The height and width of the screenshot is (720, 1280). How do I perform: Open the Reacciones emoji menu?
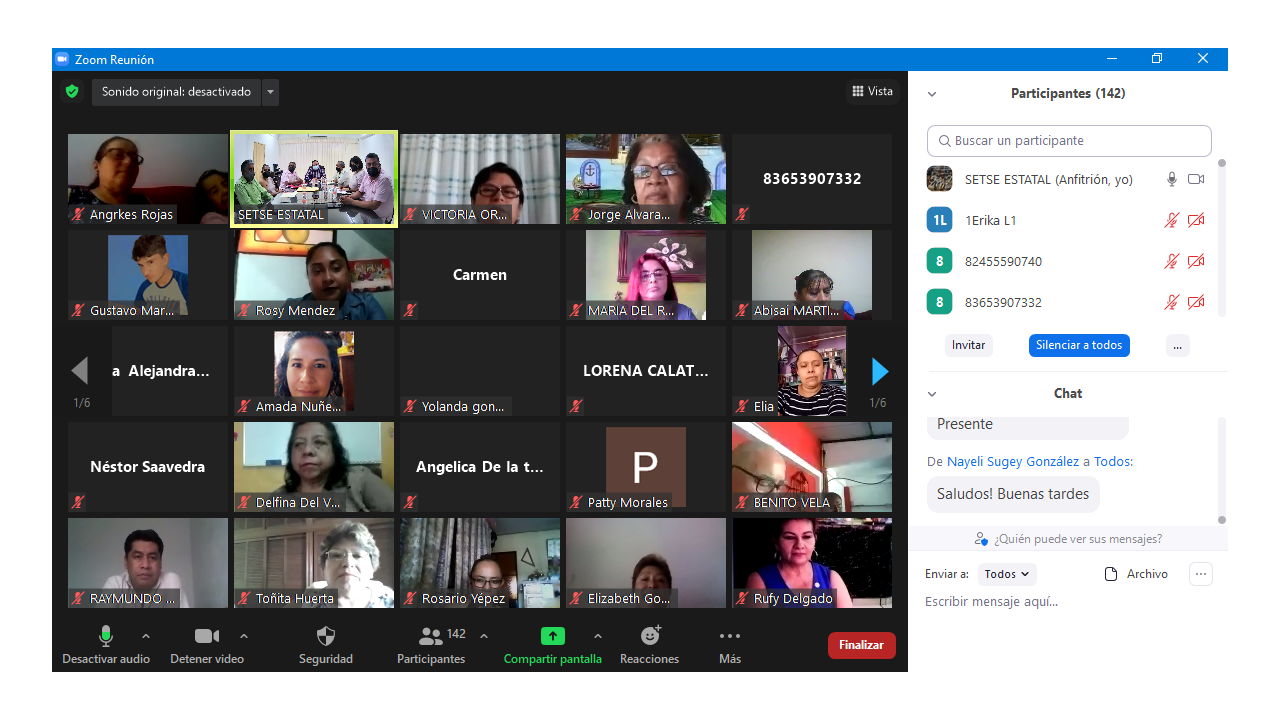coord(650,645)
